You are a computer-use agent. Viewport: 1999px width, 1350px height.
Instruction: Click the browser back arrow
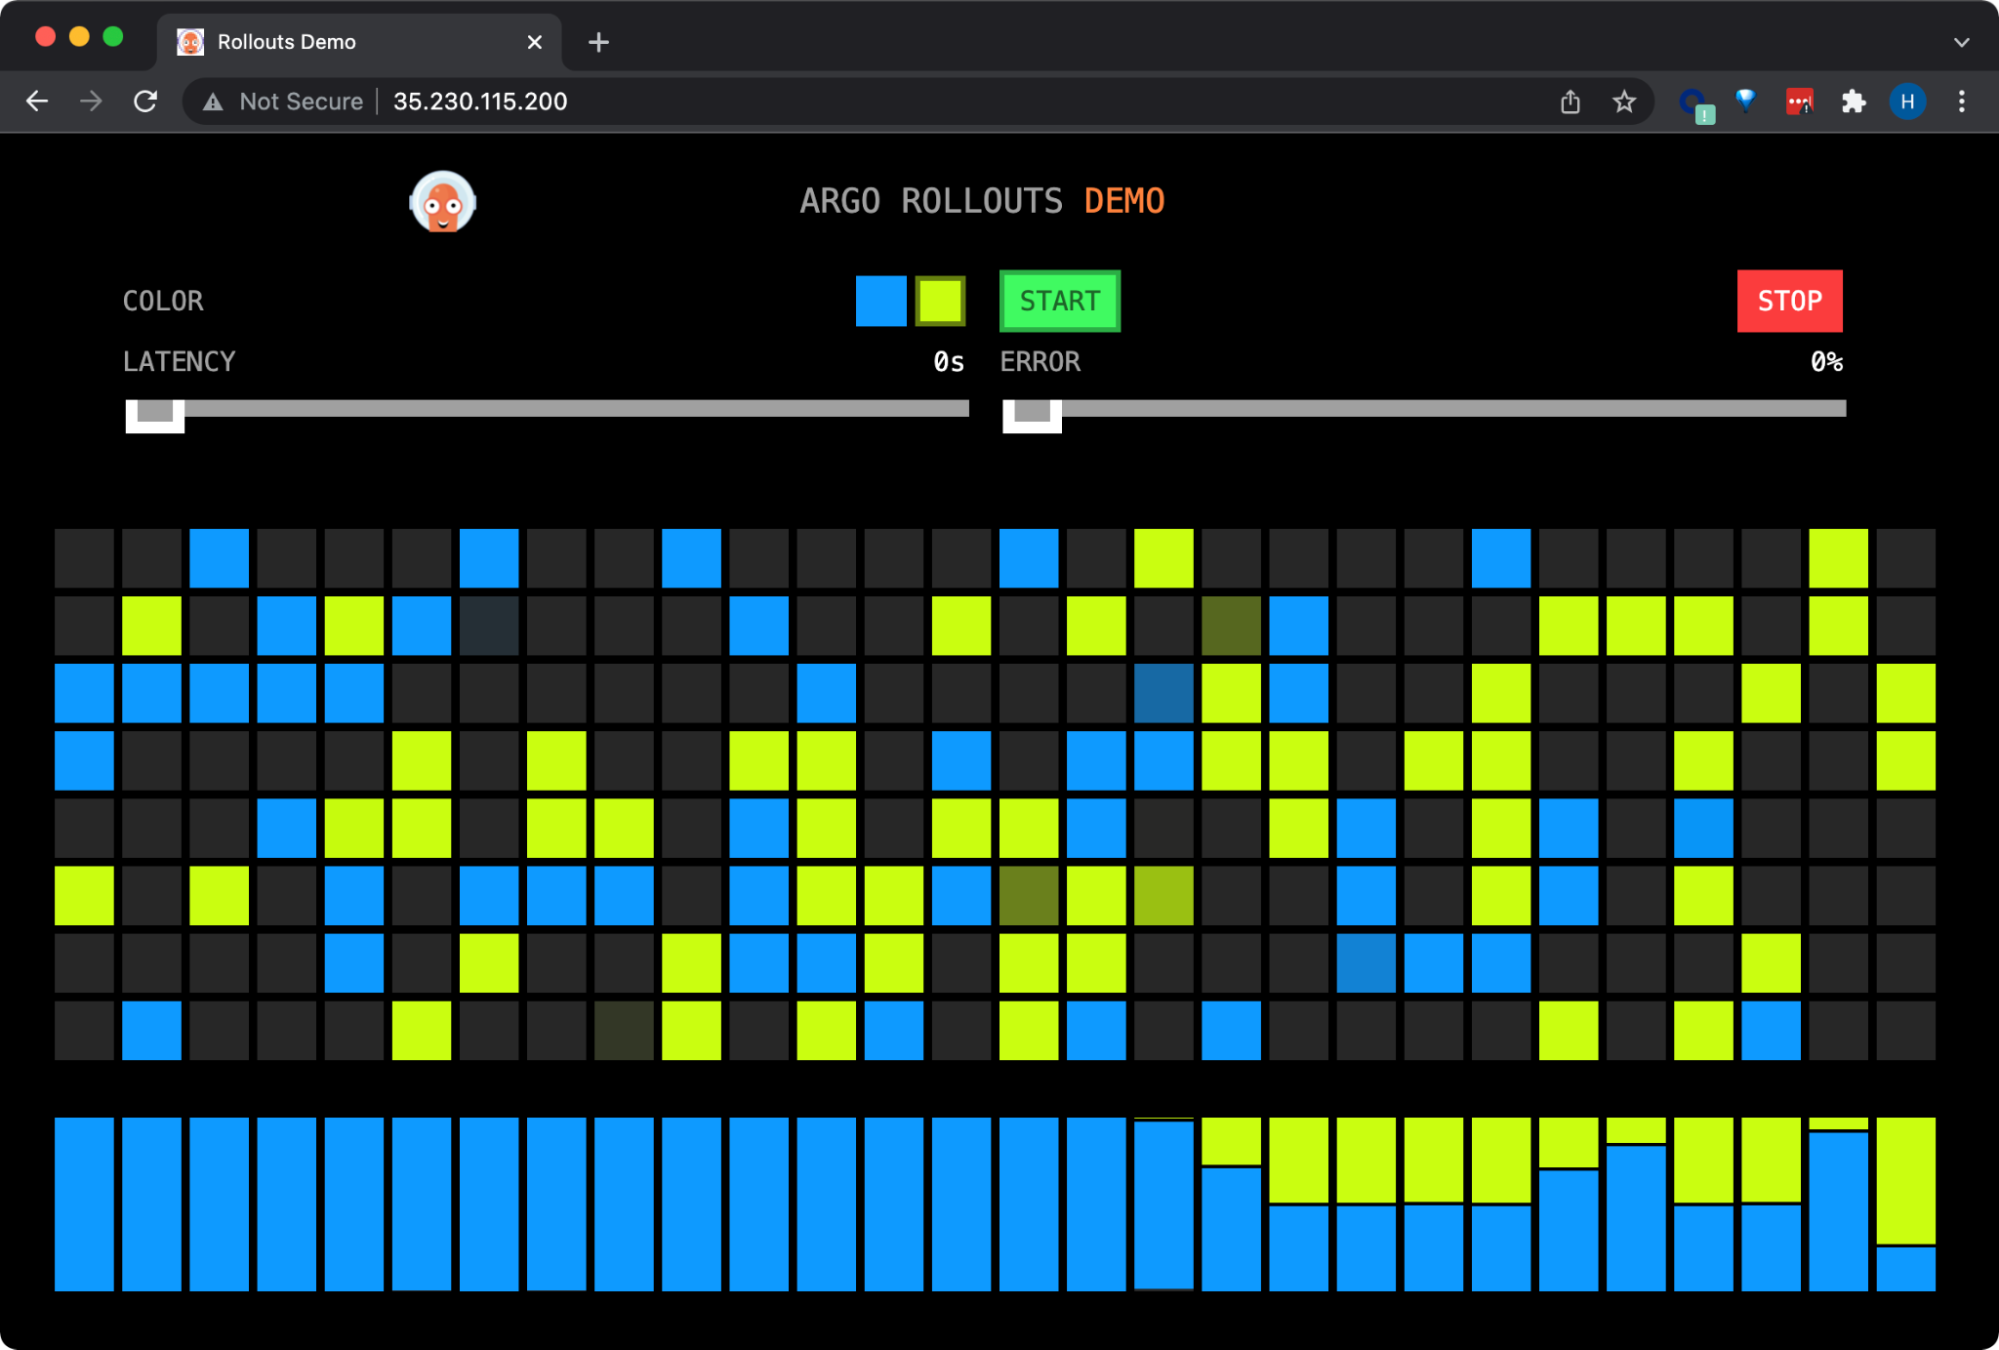[x=37, y=101]
